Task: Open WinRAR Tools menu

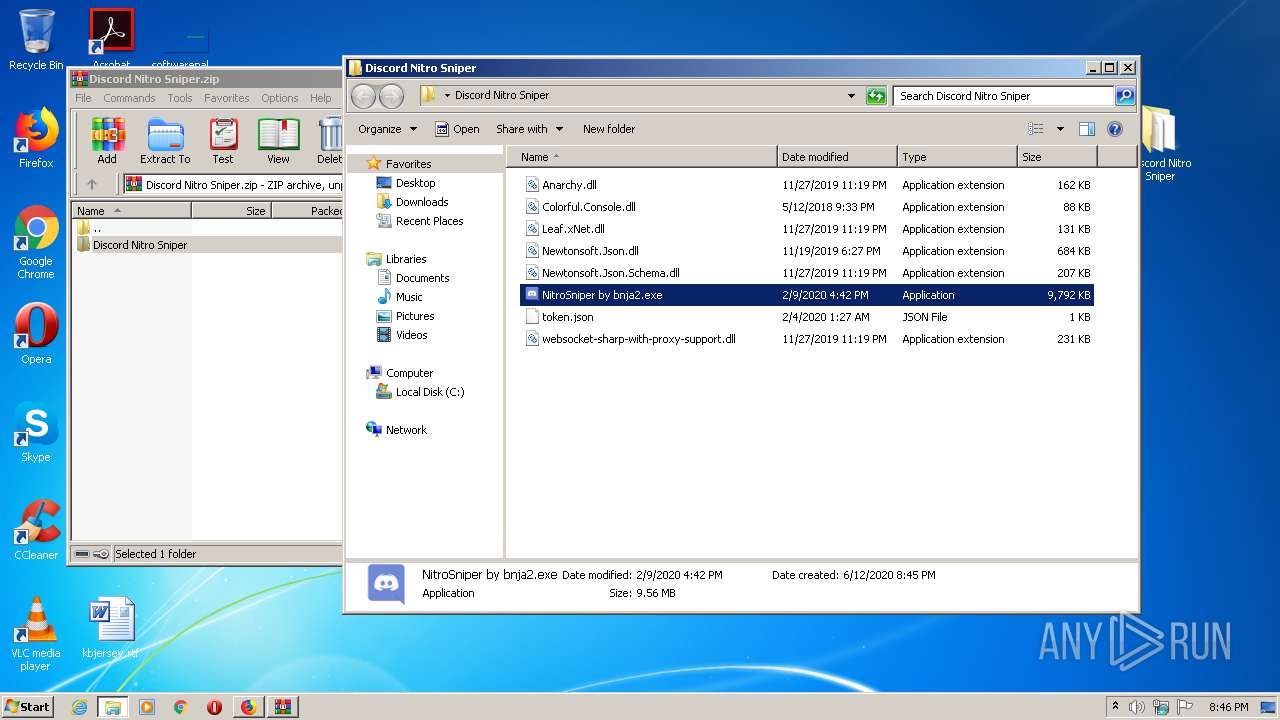Action: tap(180, 98)
